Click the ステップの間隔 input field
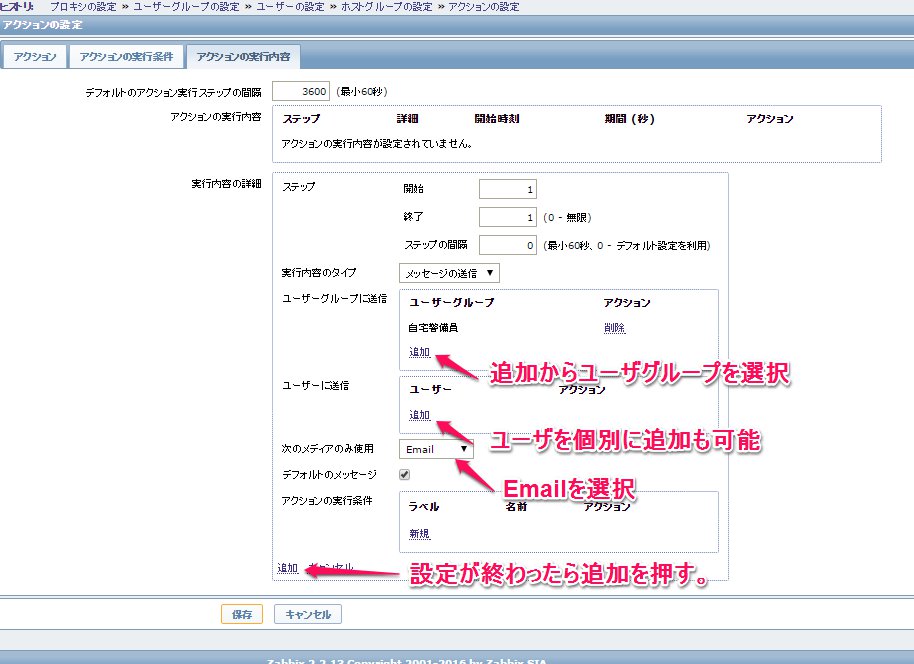The image size is (914, 664). tap(507, 245)
